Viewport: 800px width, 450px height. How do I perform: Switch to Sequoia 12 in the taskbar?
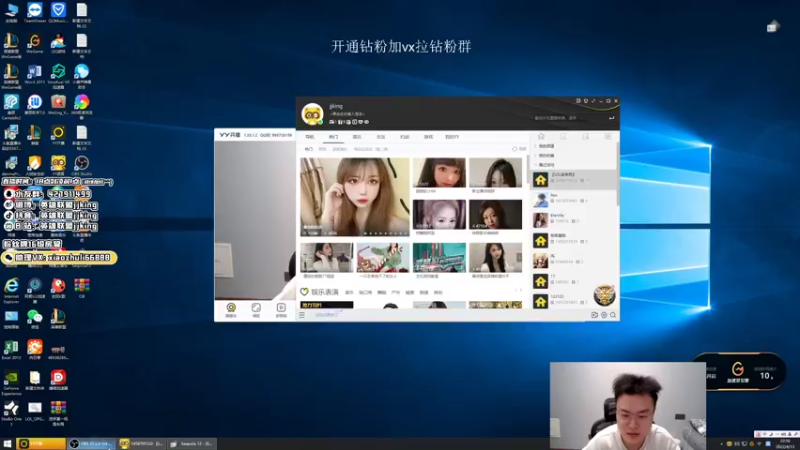(192, 444)
